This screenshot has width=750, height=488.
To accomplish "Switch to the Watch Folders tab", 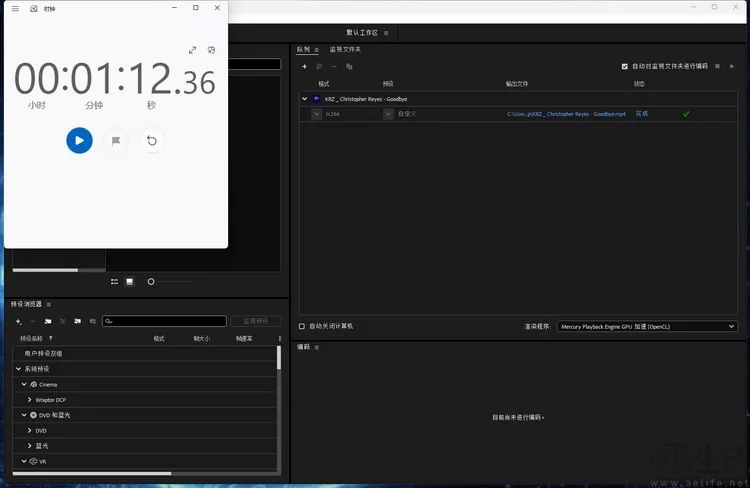I will pos(346,49).
